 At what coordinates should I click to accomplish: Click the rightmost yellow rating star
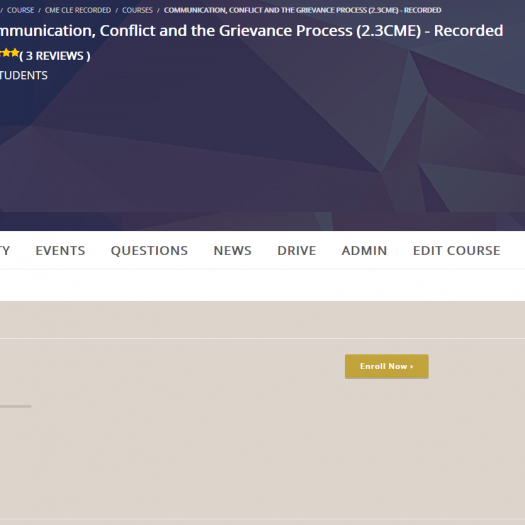pos(15,53)
